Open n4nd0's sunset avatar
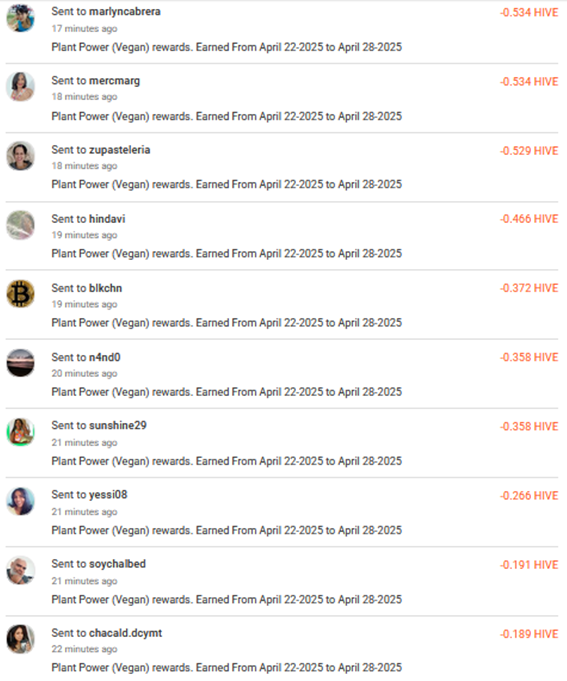 20,363
